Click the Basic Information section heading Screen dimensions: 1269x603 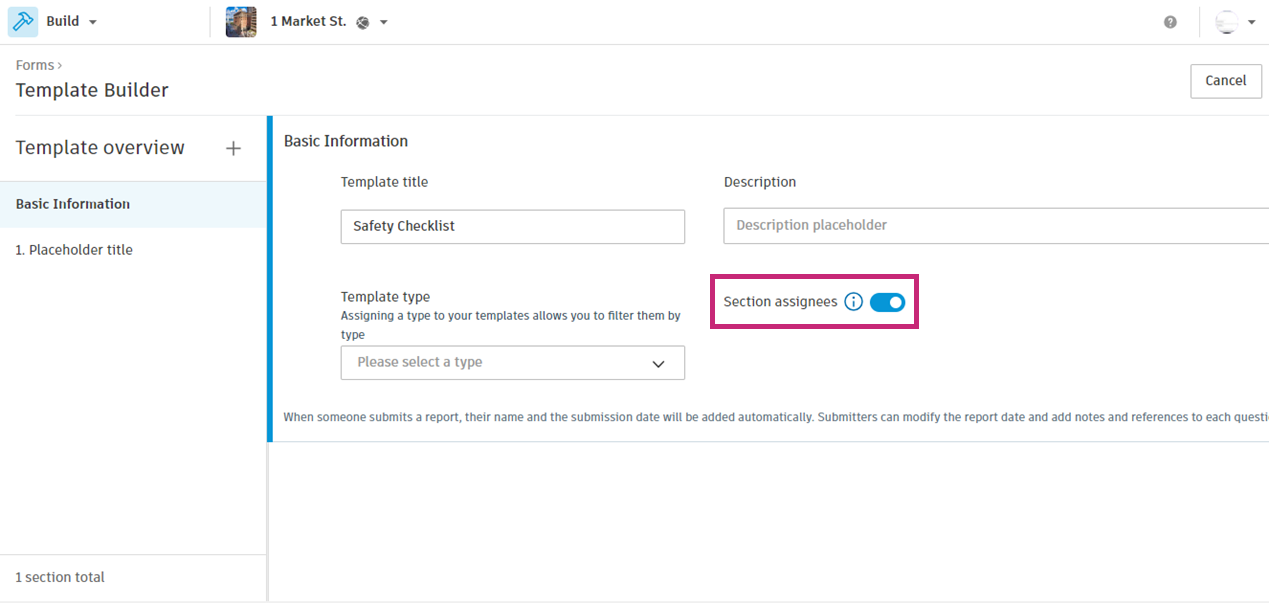click(x=346, y=141)
